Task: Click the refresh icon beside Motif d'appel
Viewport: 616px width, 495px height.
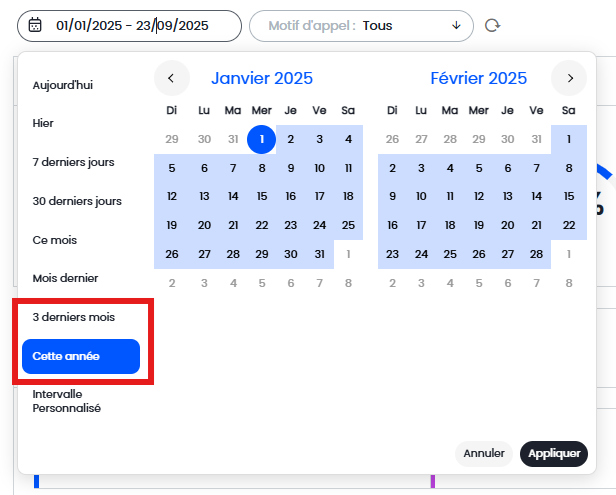Action: [492, 25]
